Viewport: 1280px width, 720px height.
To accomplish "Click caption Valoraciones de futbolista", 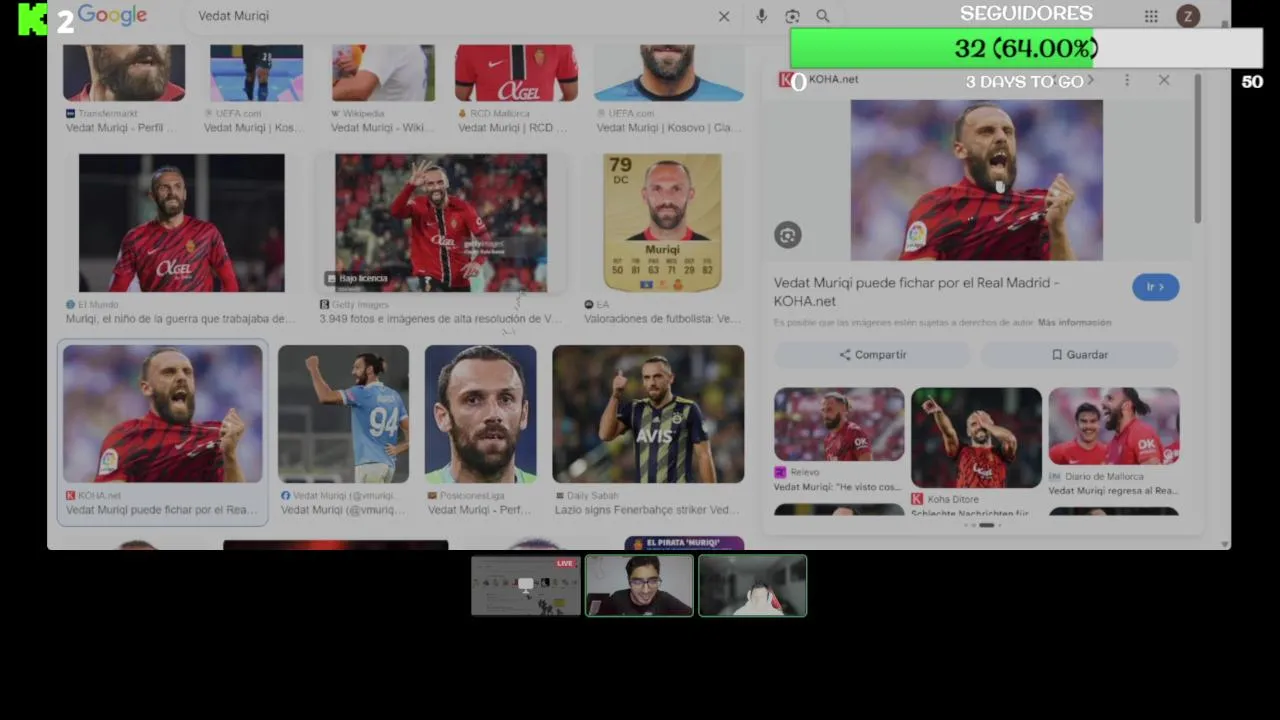I will pyautogui.click(x=663, y=319).
